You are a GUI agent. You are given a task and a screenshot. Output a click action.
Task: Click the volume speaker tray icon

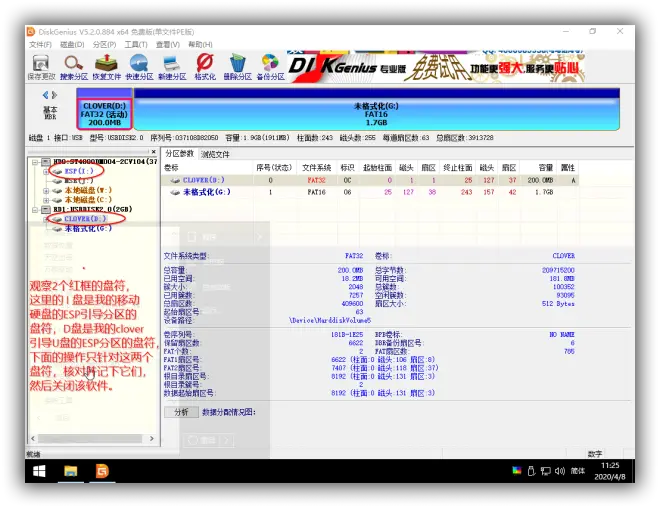(560, 471)
